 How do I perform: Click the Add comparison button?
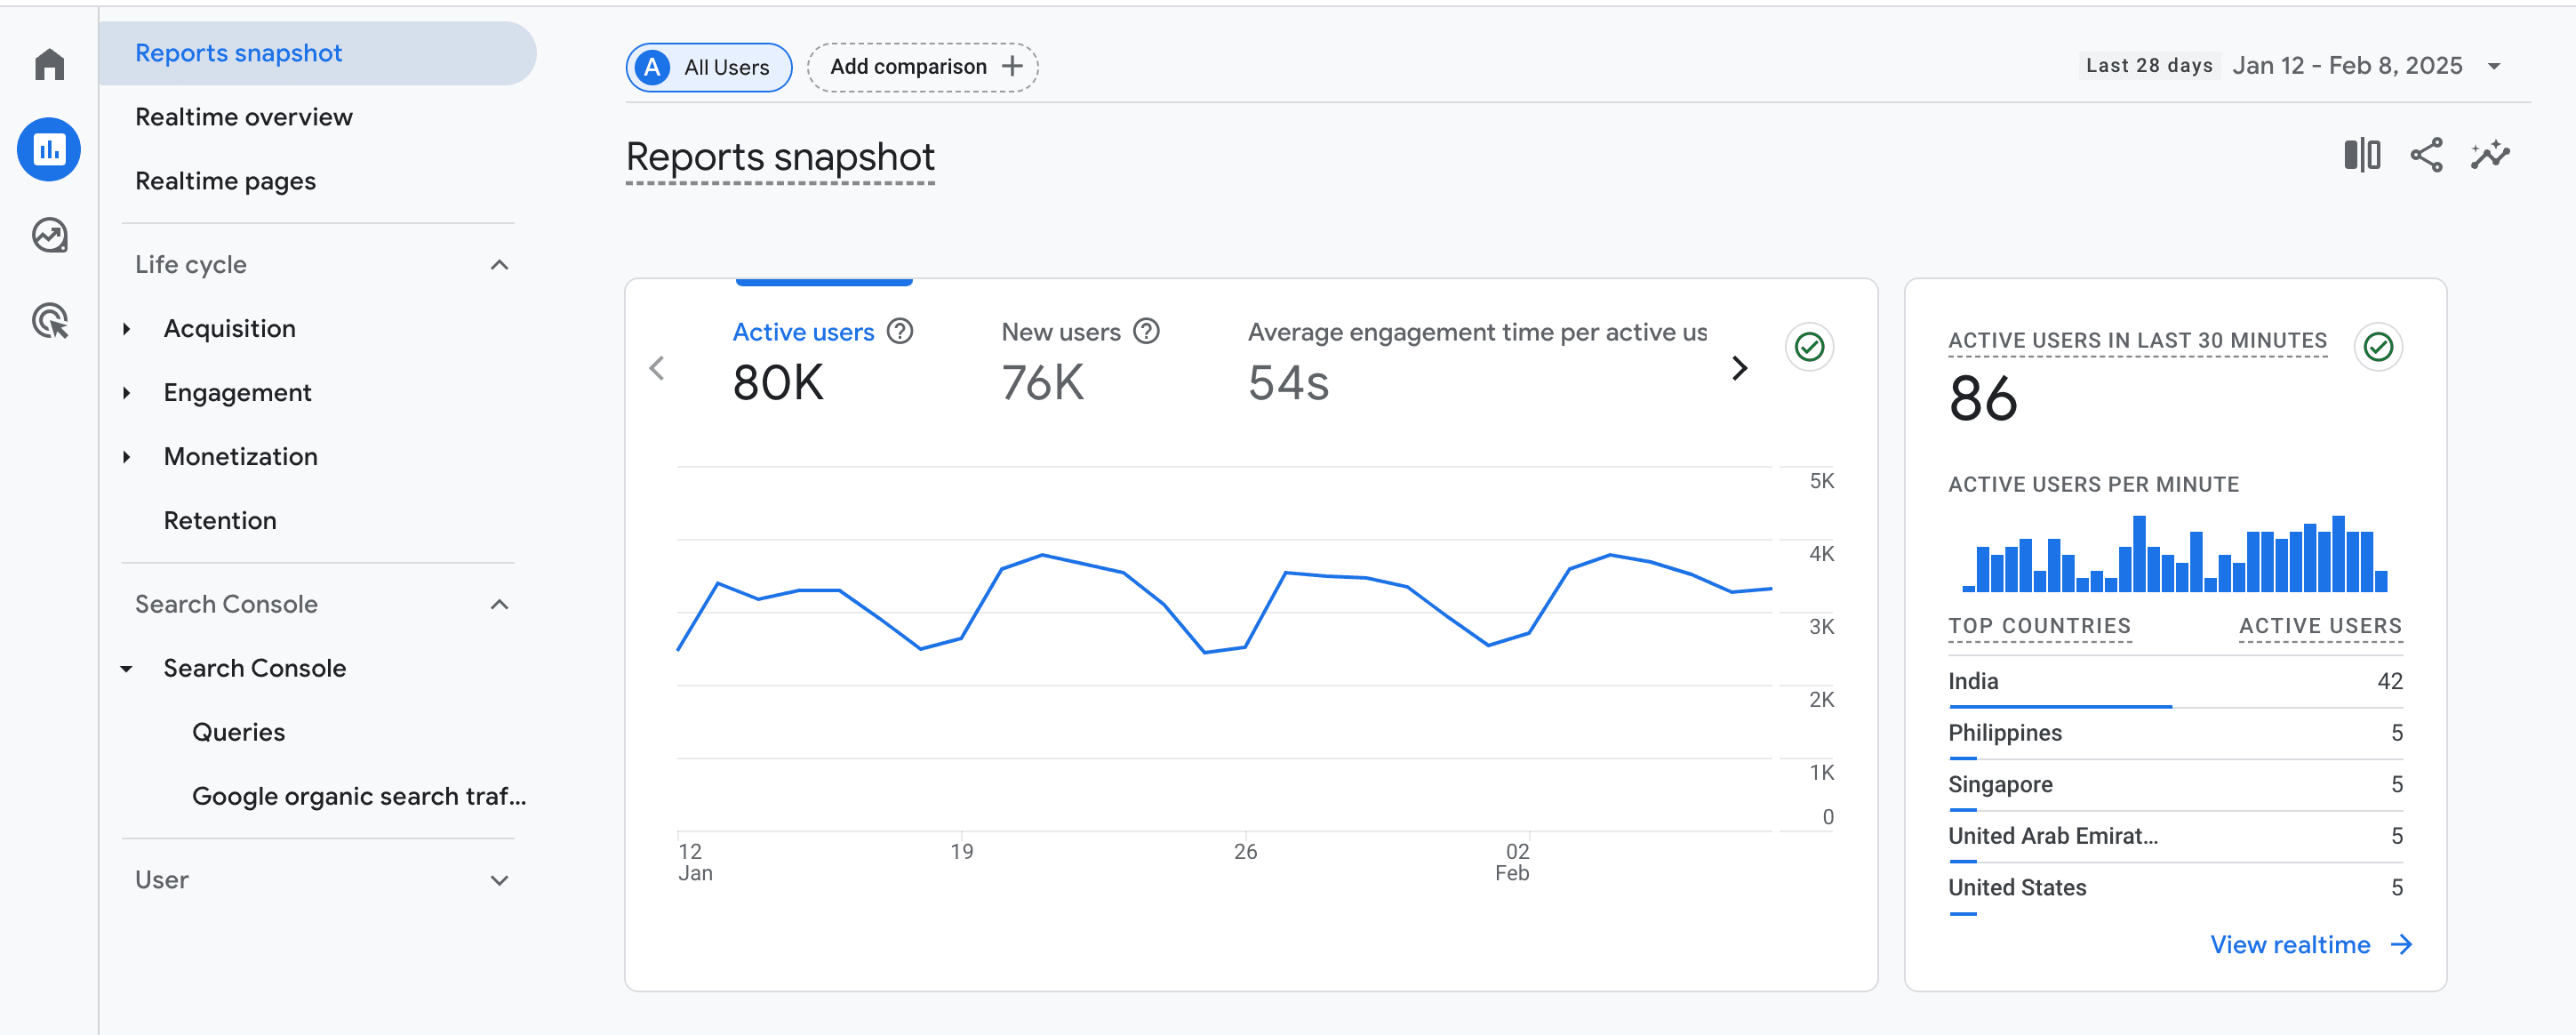(922, 67)
